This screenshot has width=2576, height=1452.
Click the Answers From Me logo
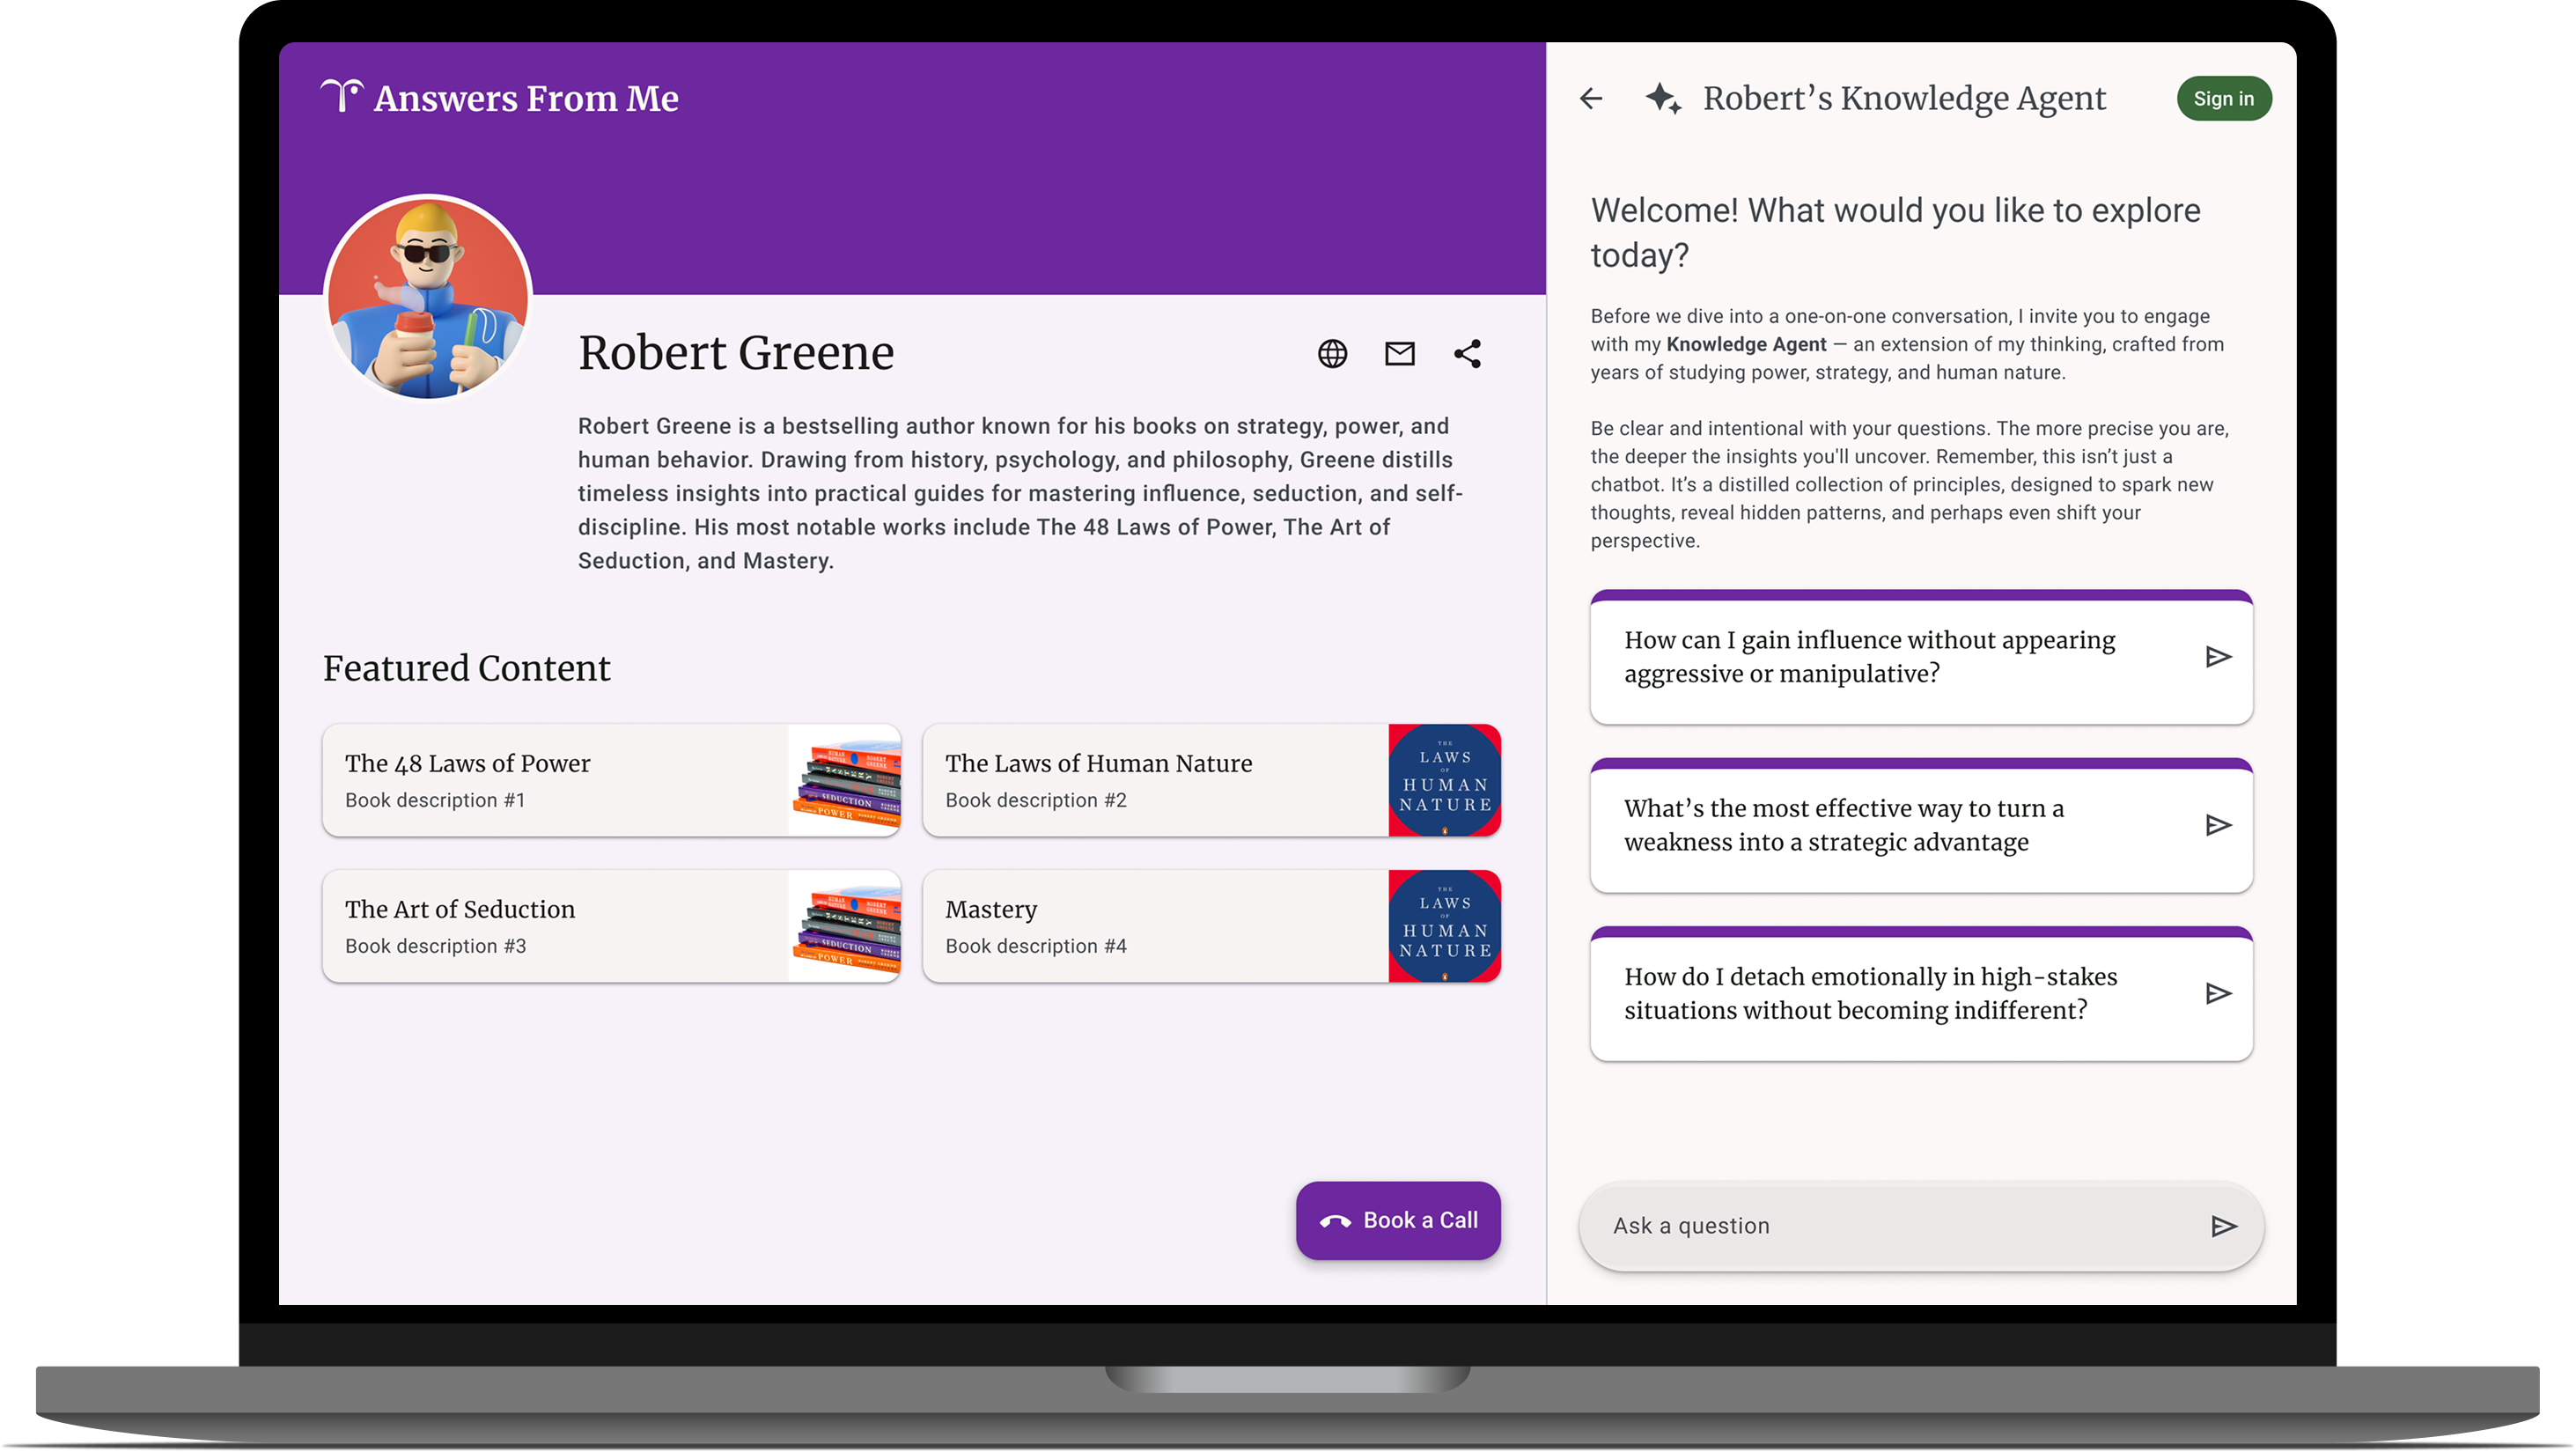tap(500, 97)
